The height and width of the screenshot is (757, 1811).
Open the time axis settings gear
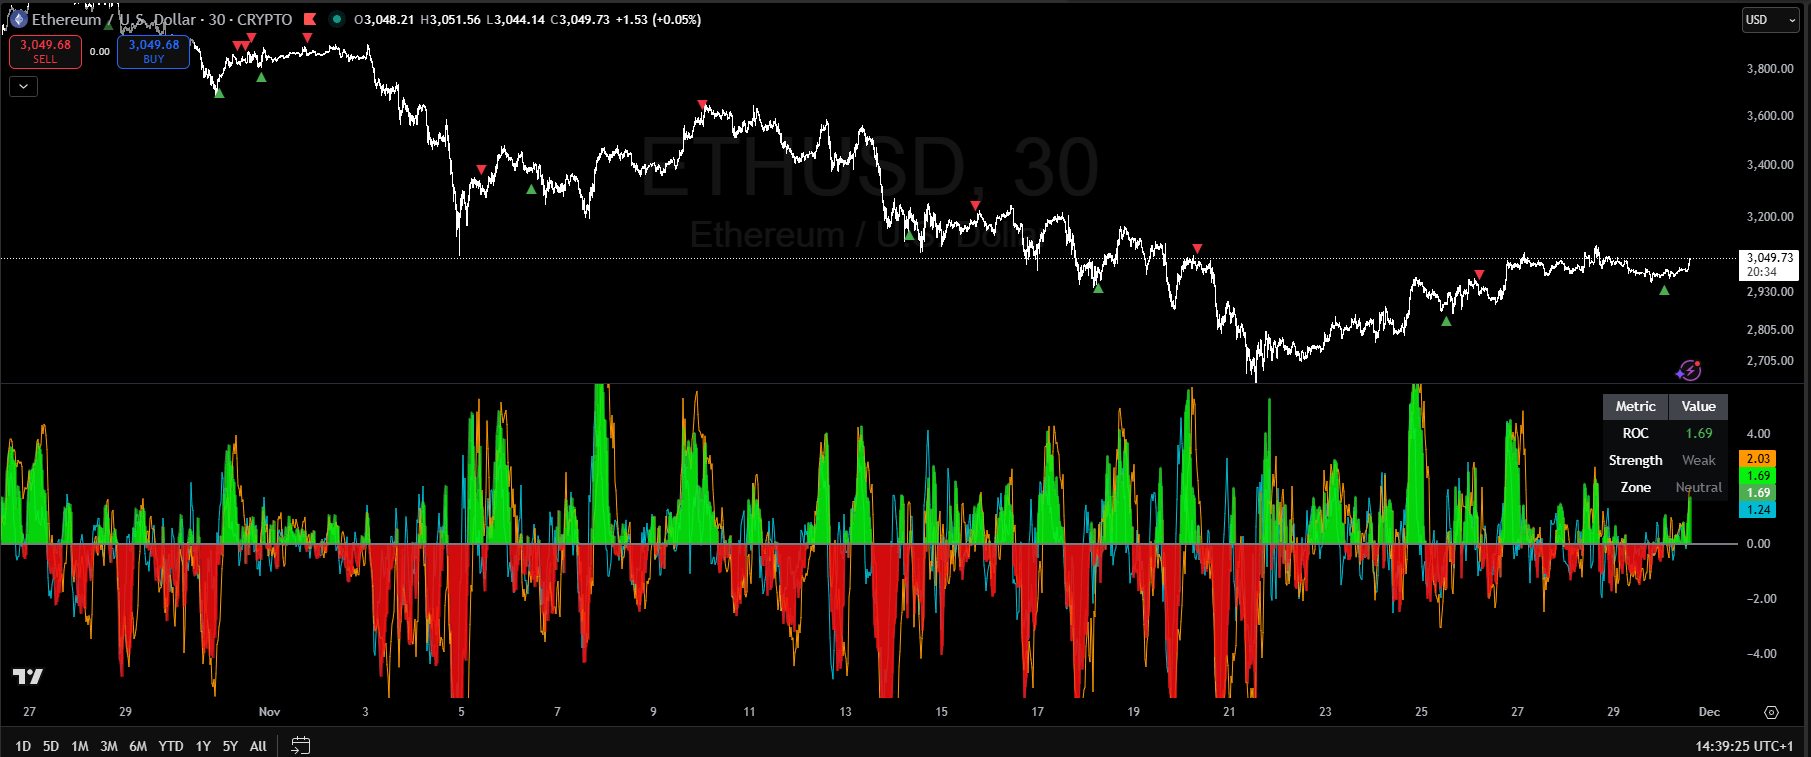click(x=1771, y=712)
